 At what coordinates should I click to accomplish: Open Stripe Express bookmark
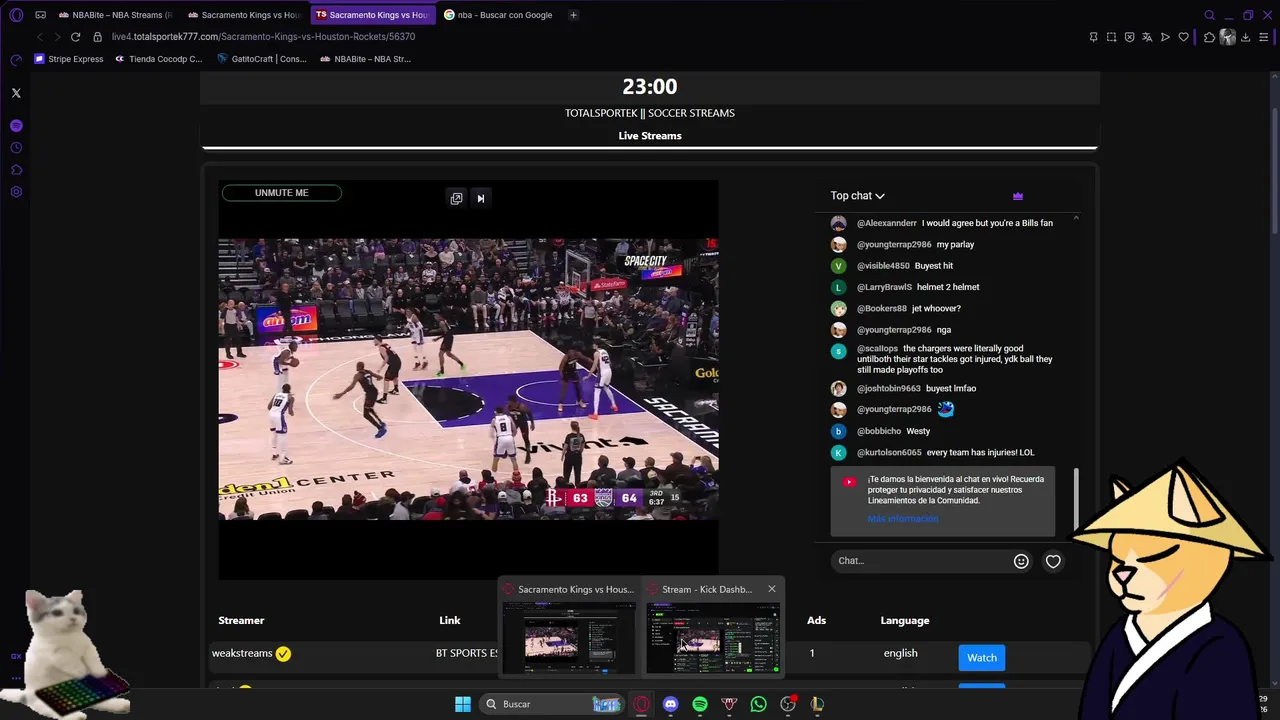(69, 59)
